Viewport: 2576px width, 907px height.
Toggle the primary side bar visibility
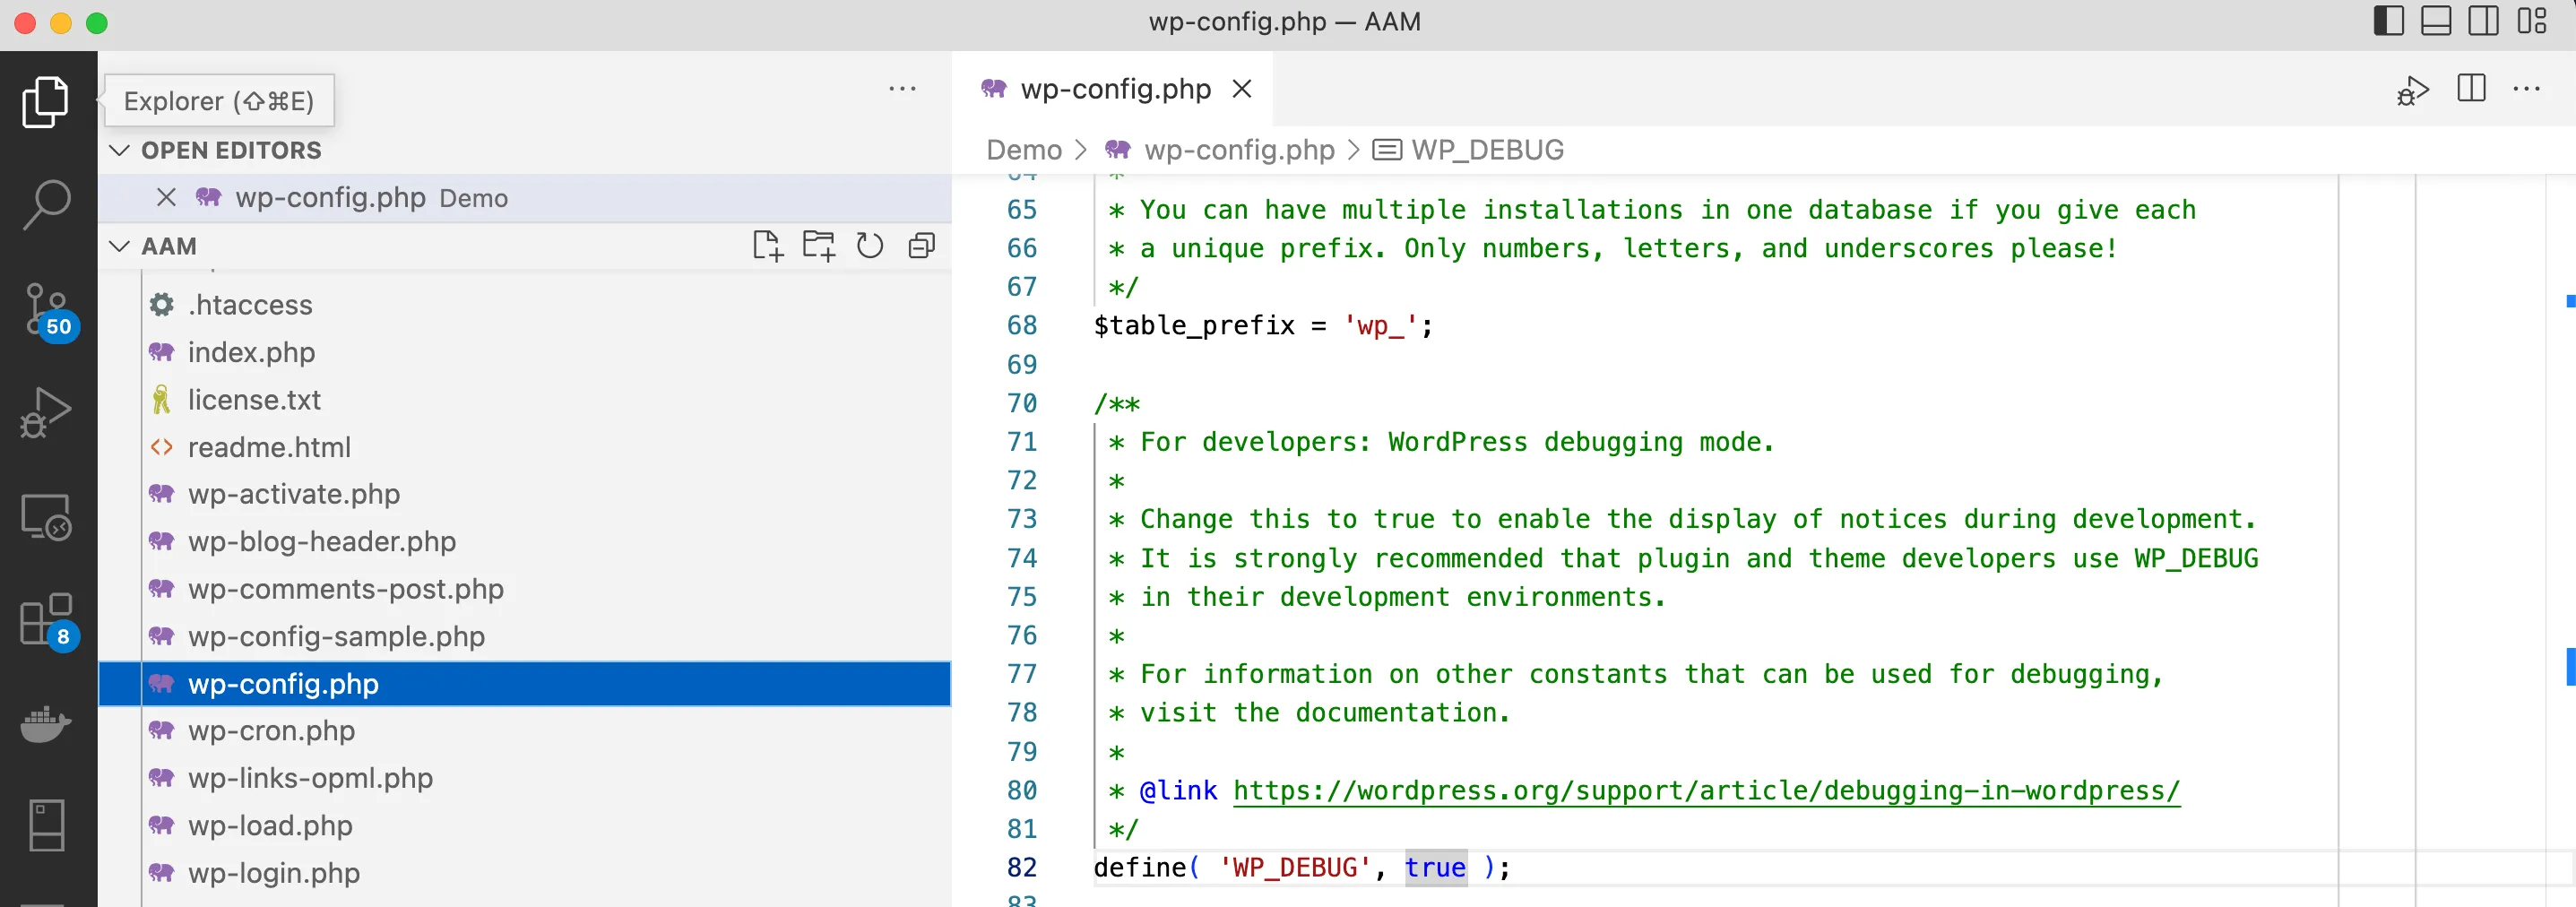(2388, 21)
